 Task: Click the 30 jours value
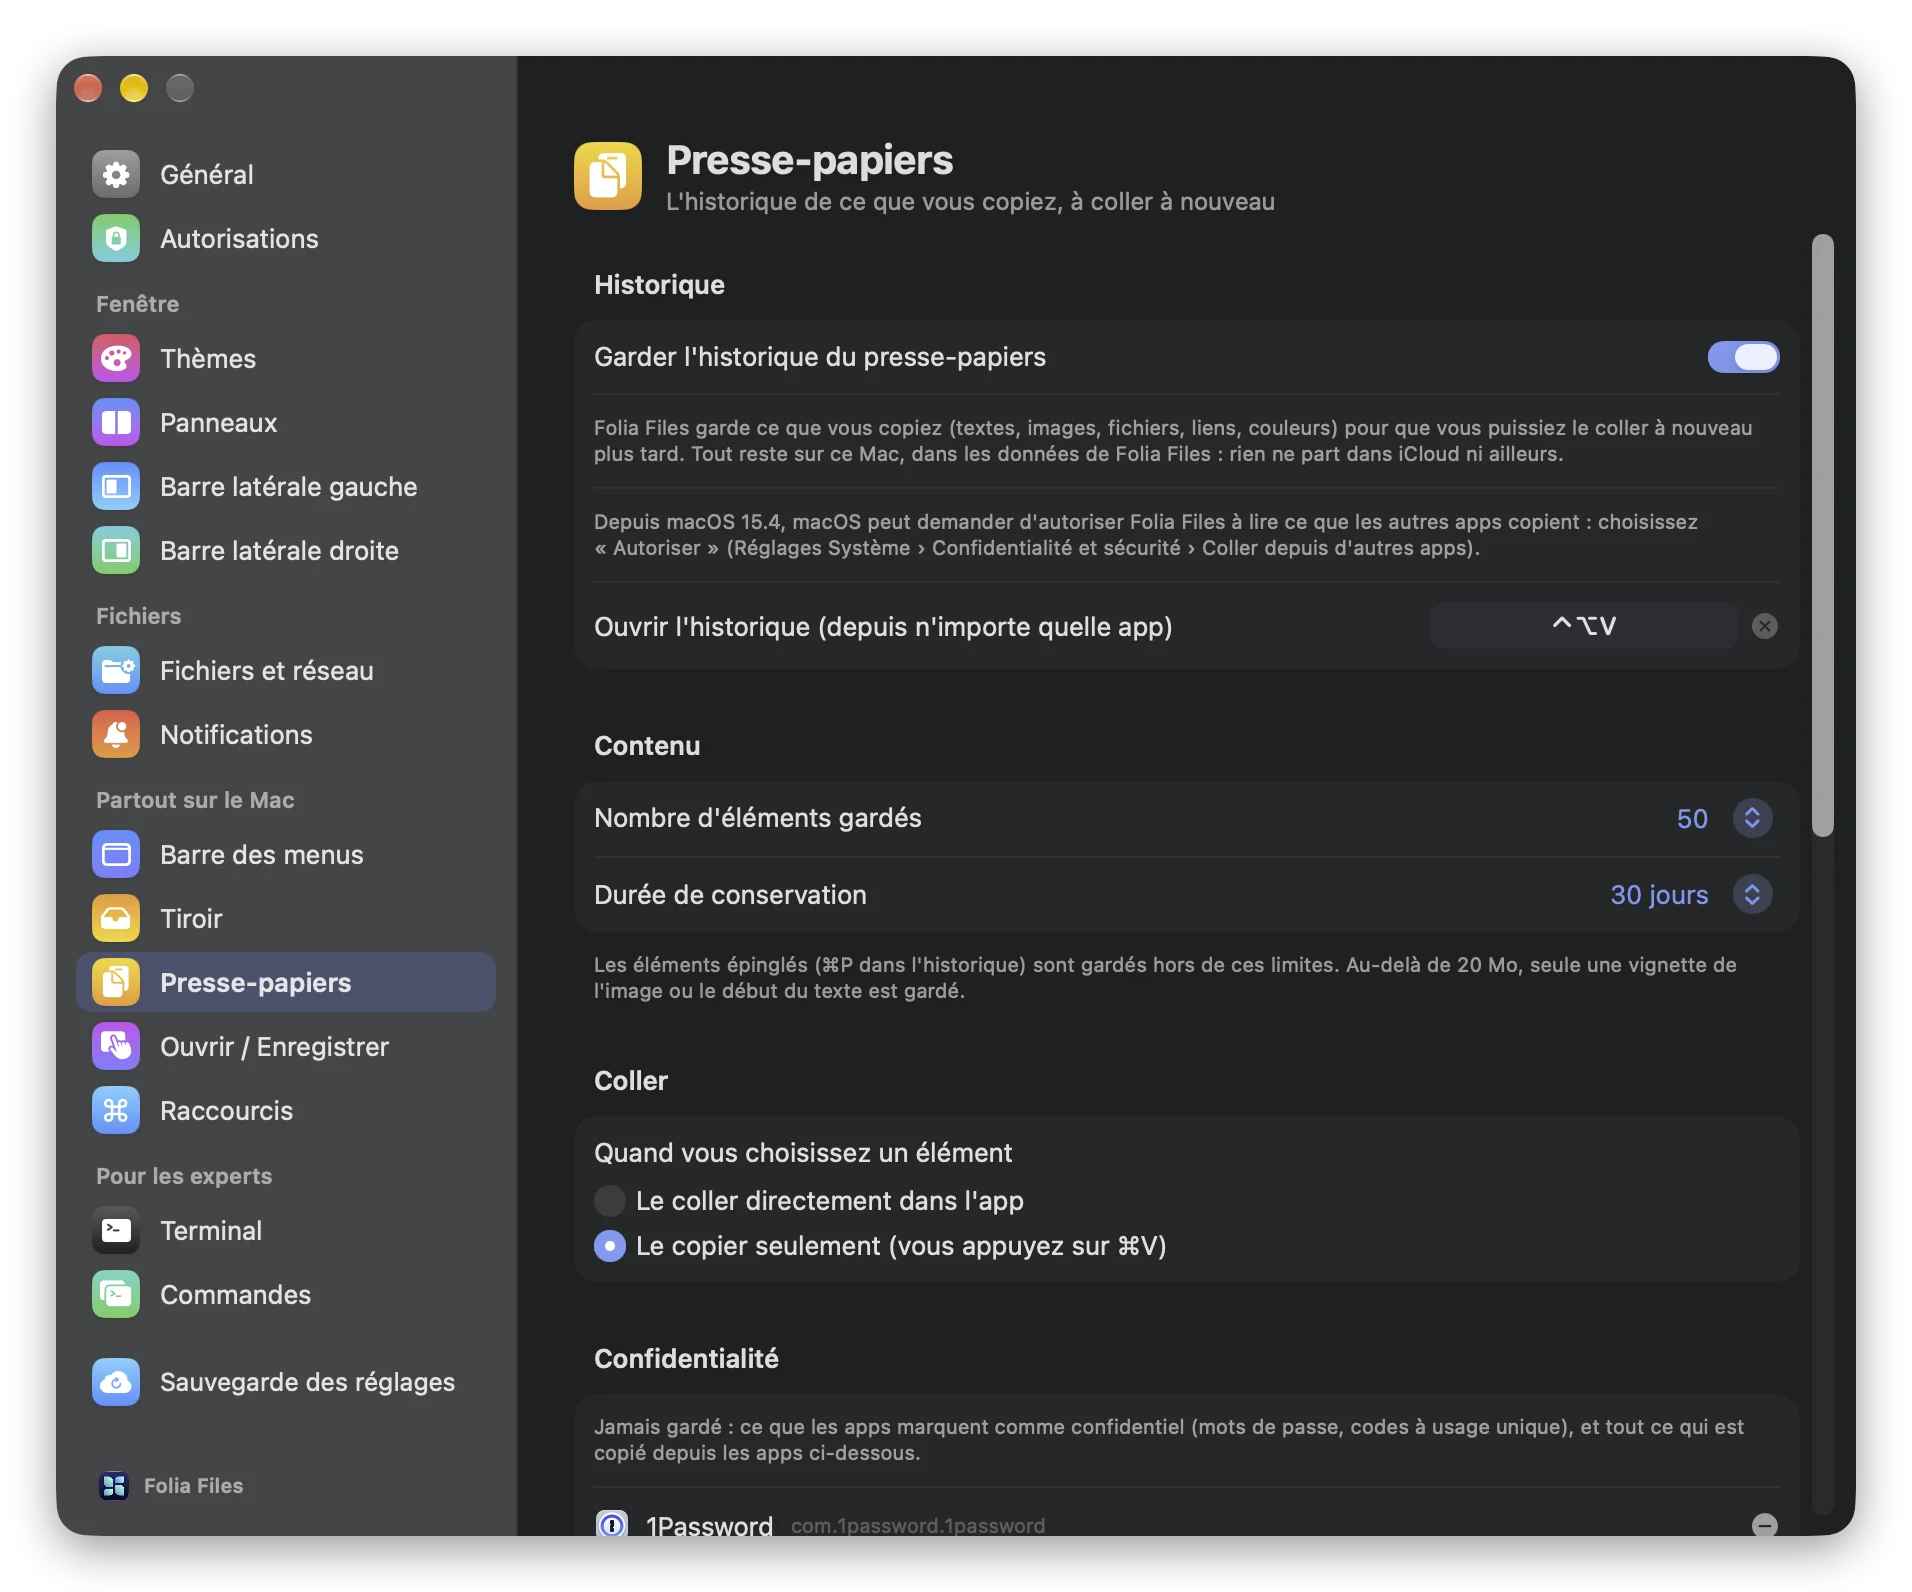(1659, 895)
